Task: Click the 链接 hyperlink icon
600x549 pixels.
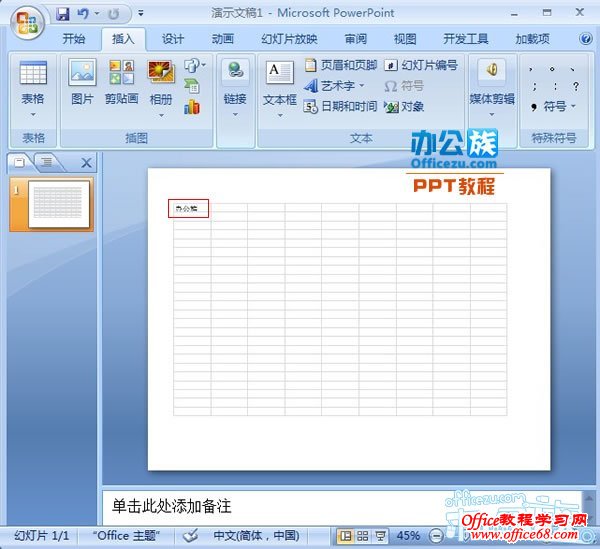Action: click(235, 71)
